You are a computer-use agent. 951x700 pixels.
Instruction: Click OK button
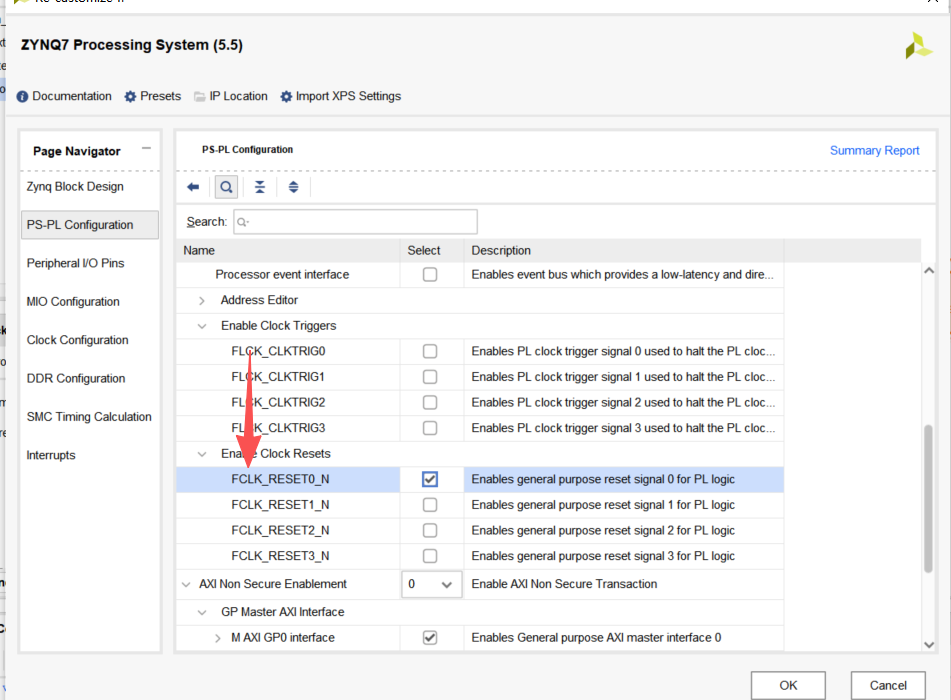click(788, 685)
